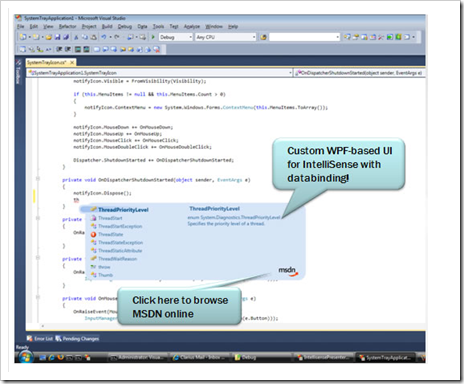Open the Analyze menu
The width and height of the screenshot is (464, 384).
pyautogui.click(x=192, y=26)
